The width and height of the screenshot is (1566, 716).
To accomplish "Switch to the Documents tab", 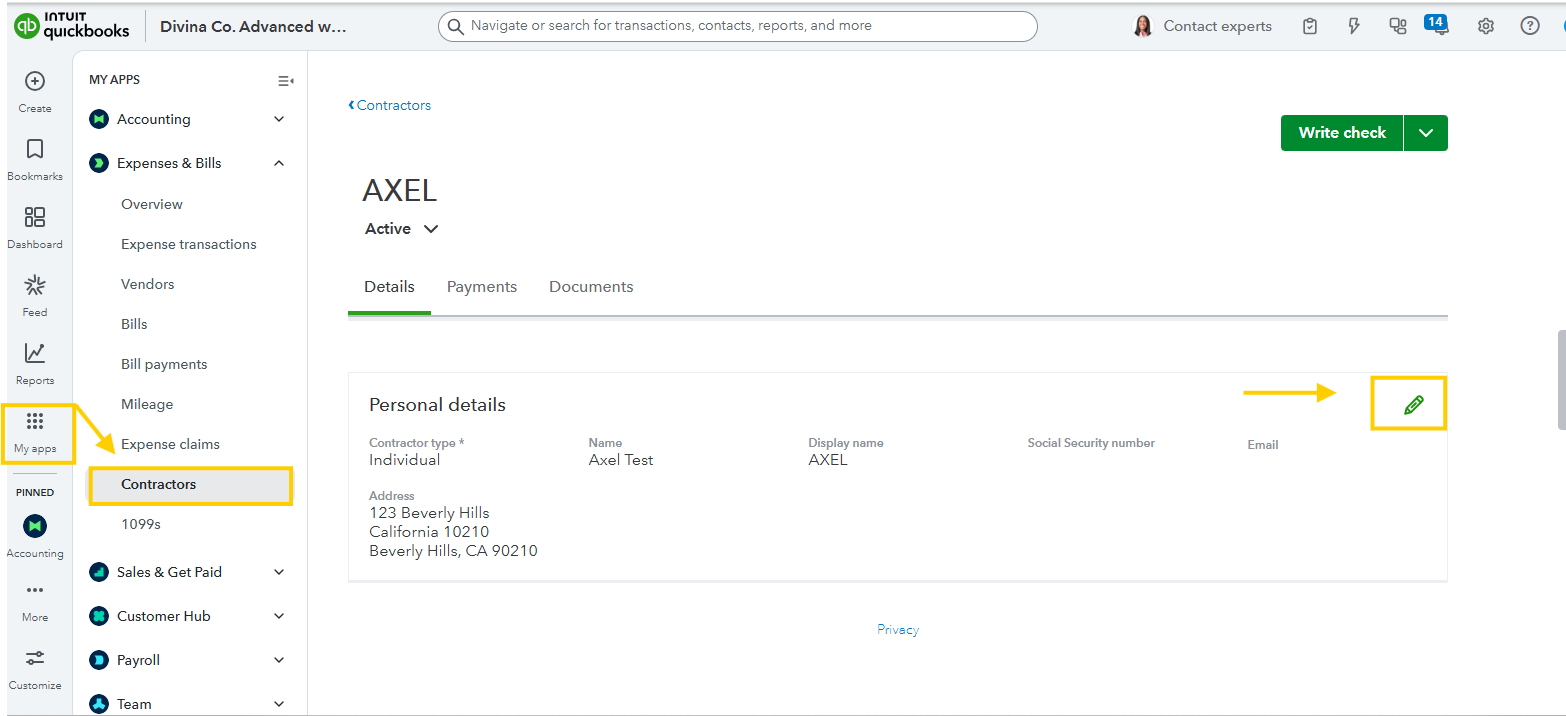I will (x=591, y=287).
